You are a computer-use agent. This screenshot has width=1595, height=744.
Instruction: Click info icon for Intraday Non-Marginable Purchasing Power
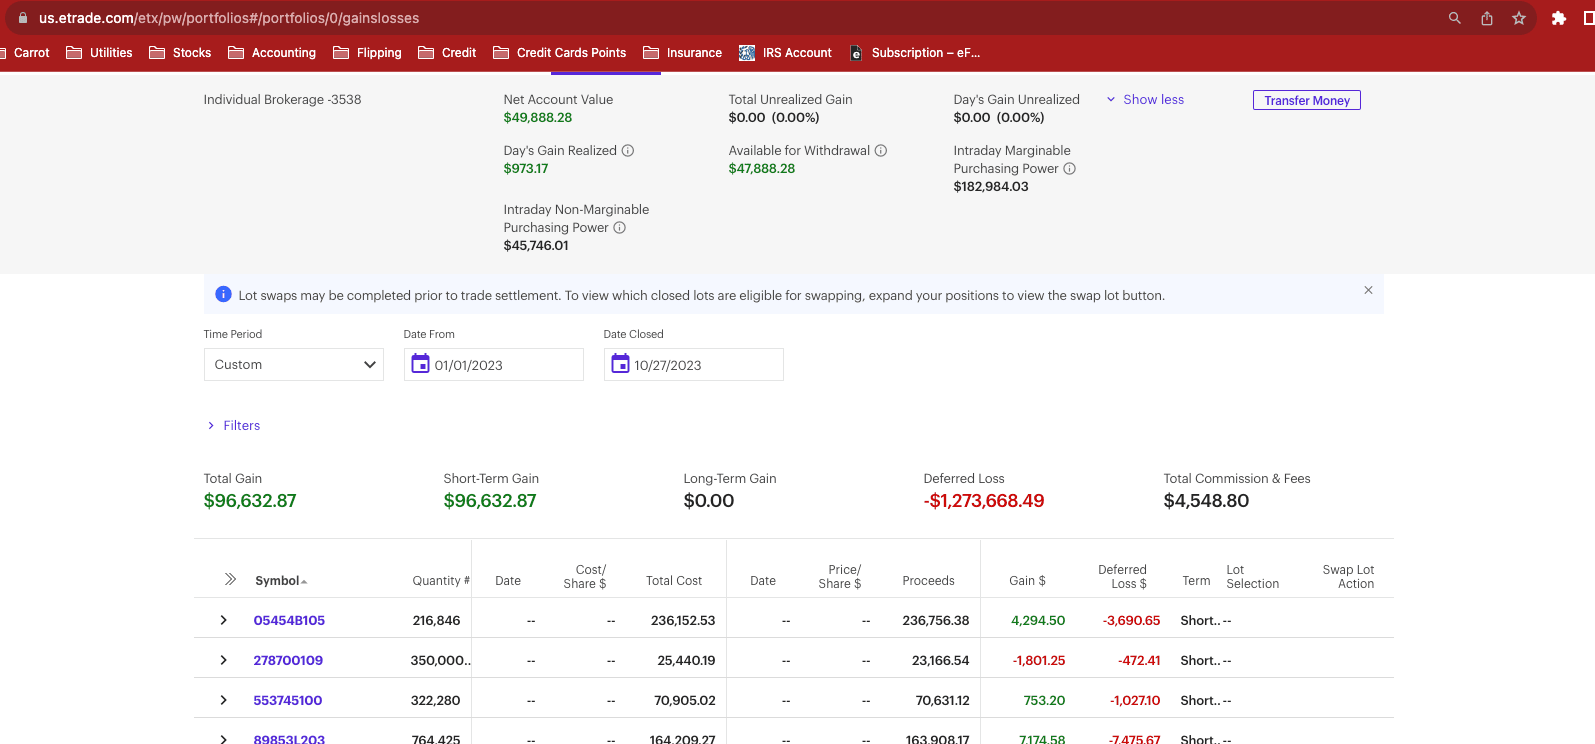619,228
